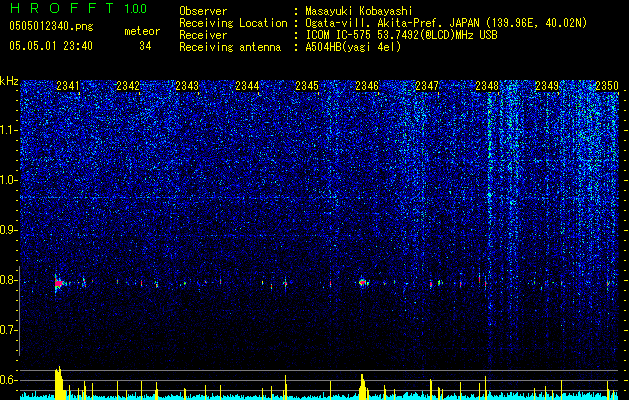
Task: Click the meteor label
Action: [142, 31]
